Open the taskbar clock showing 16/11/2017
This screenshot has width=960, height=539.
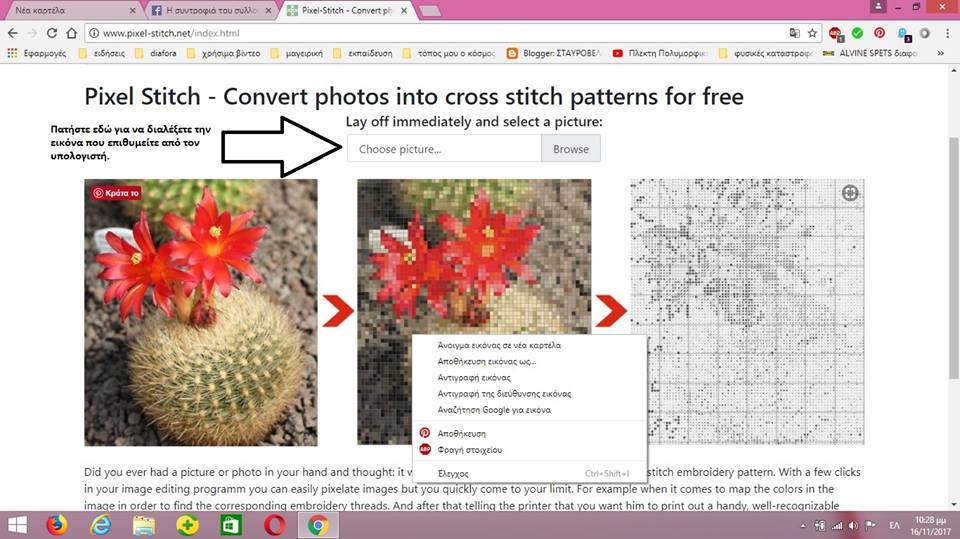coord(929,526)
